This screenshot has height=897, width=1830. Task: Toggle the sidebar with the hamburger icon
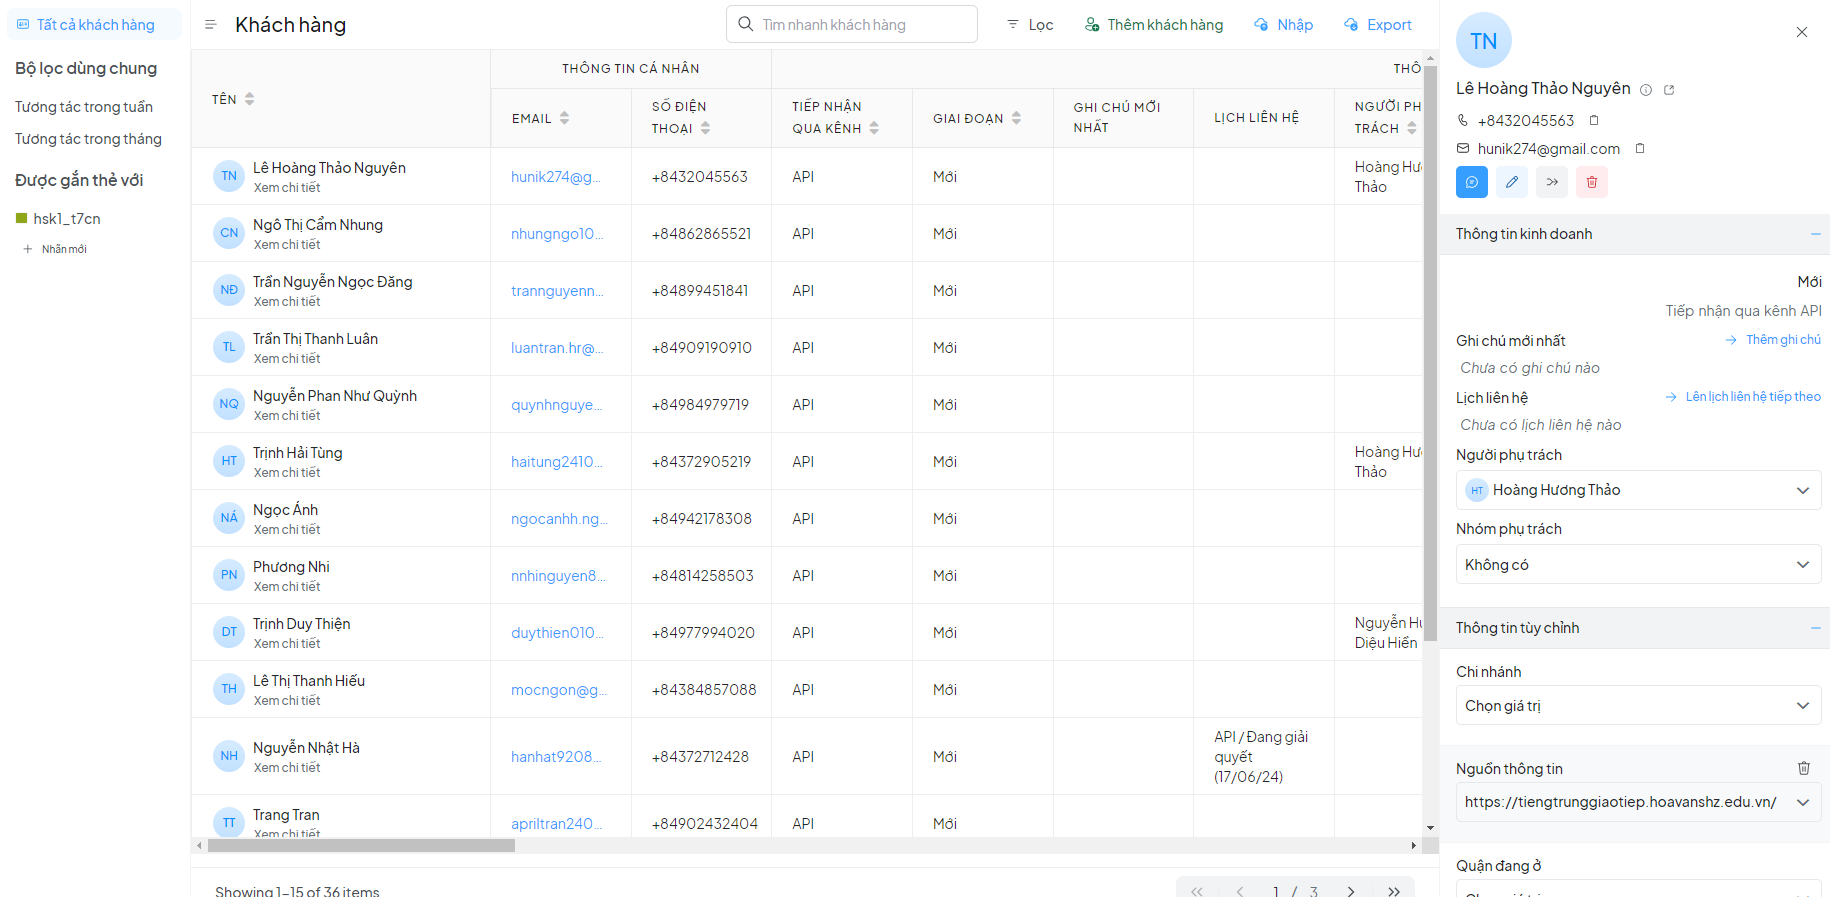(x=210, y=25)
